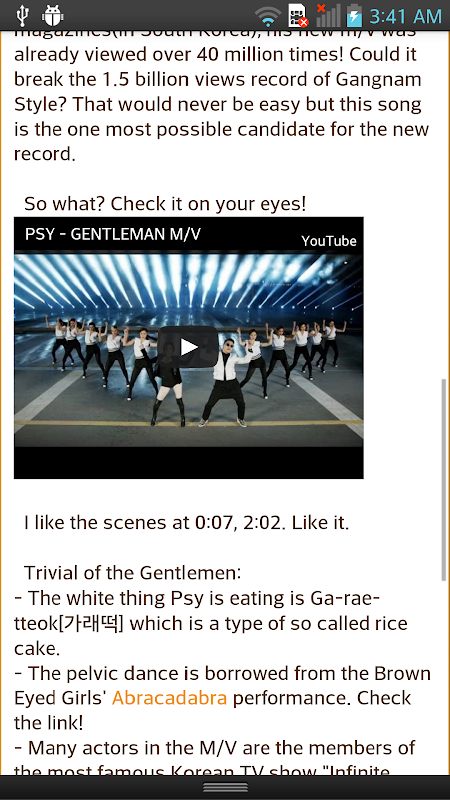Tap the 3:41 AM clock
This screenshot has width=450, height=800.
(405, 16)
